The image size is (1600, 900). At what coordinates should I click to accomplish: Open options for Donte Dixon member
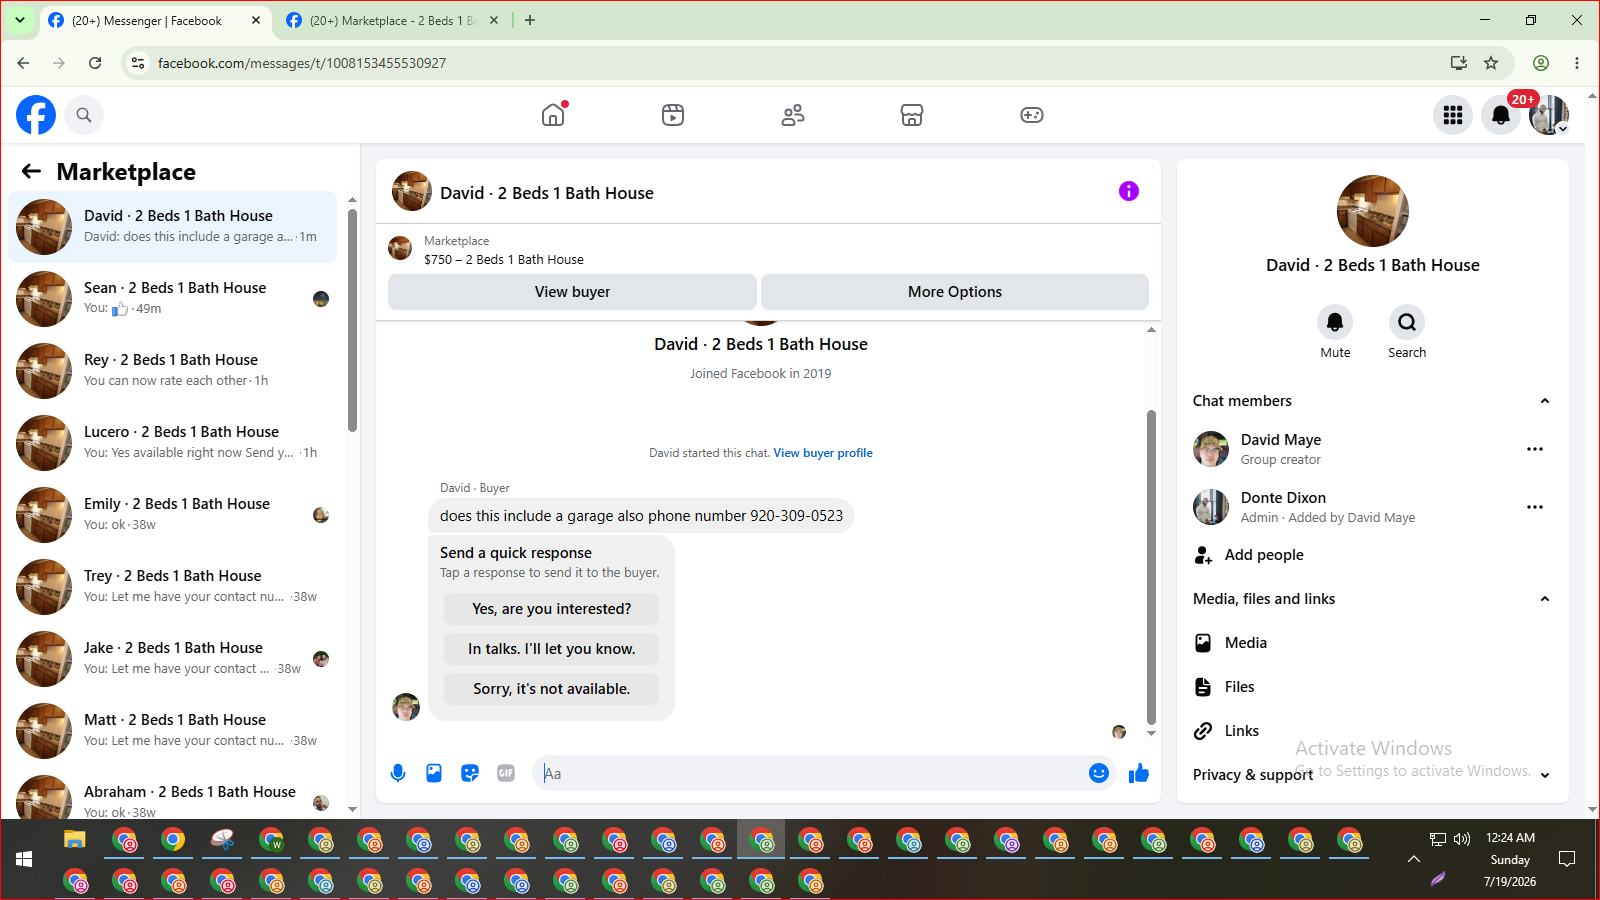click(1535, 507)
